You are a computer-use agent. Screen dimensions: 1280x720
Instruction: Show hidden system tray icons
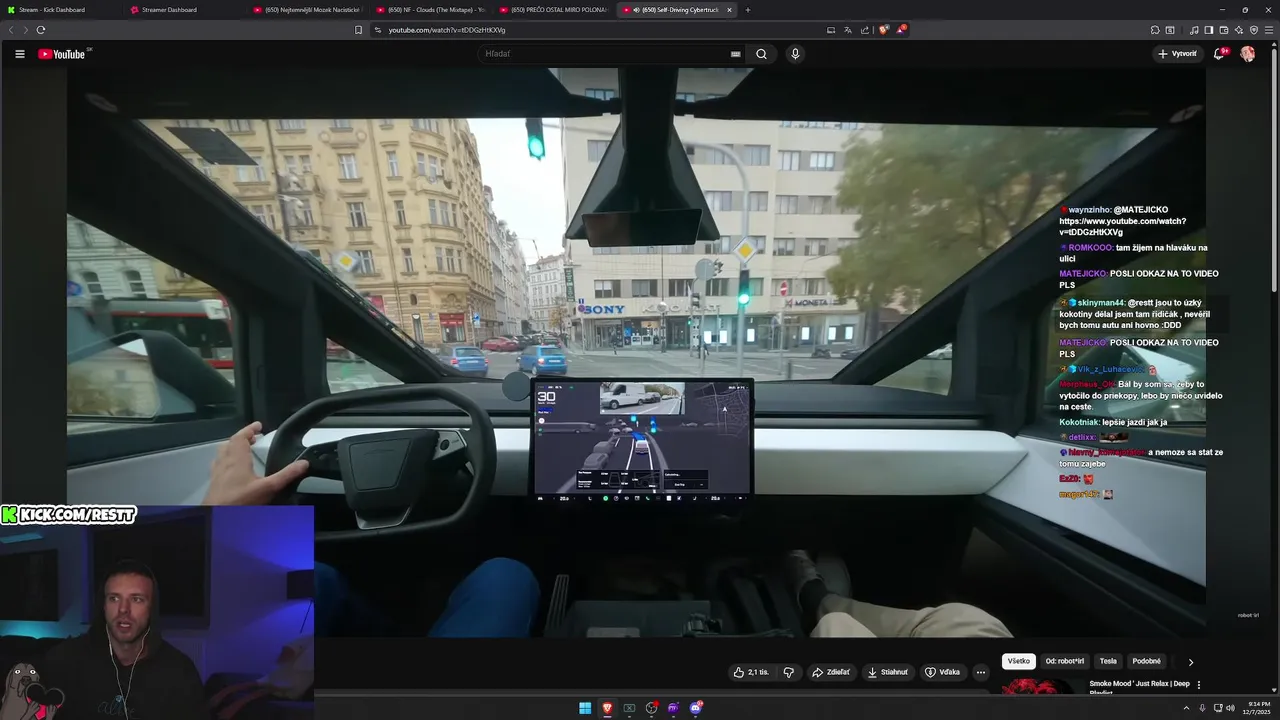1187,708
